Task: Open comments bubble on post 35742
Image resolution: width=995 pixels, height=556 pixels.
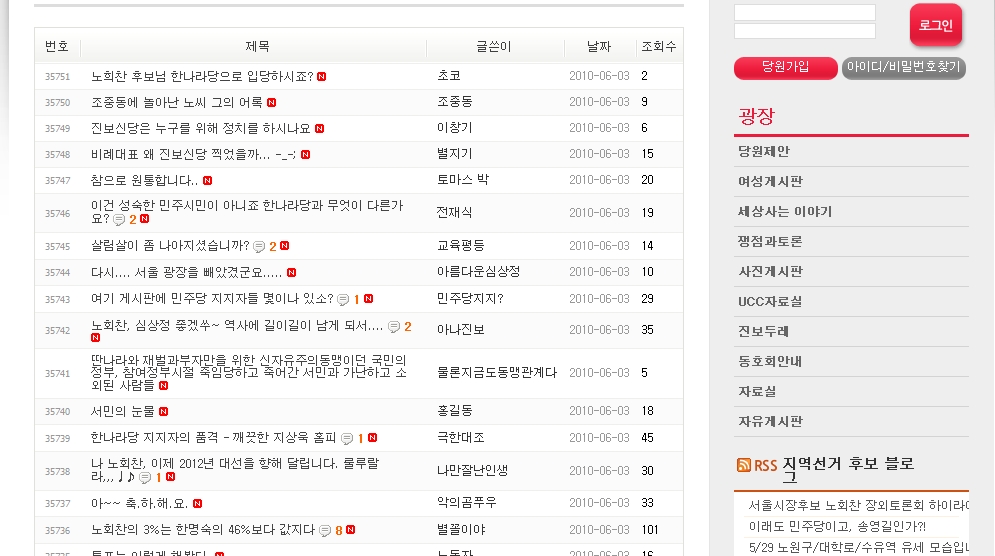Action: [394, 327]
